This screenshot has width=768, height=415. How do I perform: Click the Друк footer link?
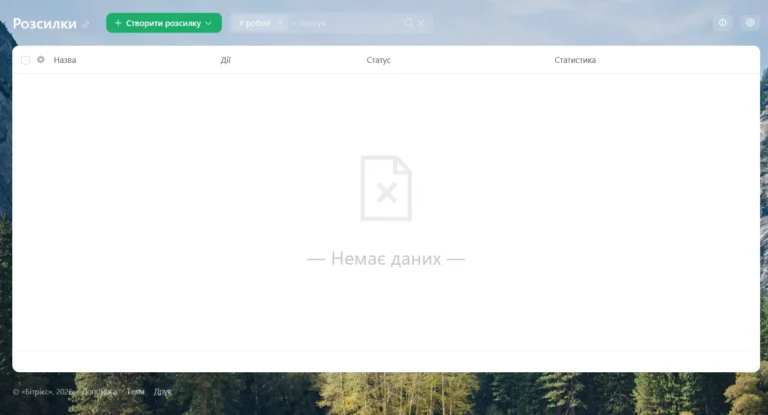pyautogui.click(x=163, y=392)
